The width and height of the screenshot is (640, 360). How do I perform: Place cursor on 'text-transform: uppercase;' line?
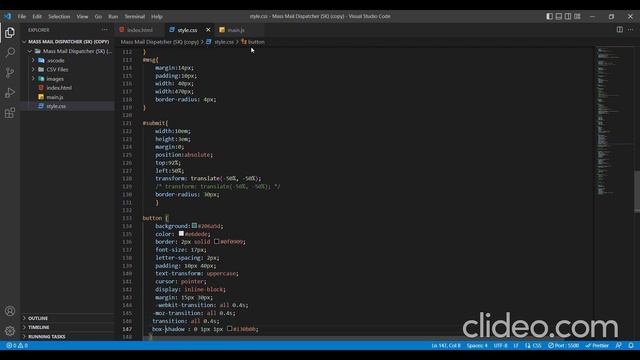click(197, 273)
